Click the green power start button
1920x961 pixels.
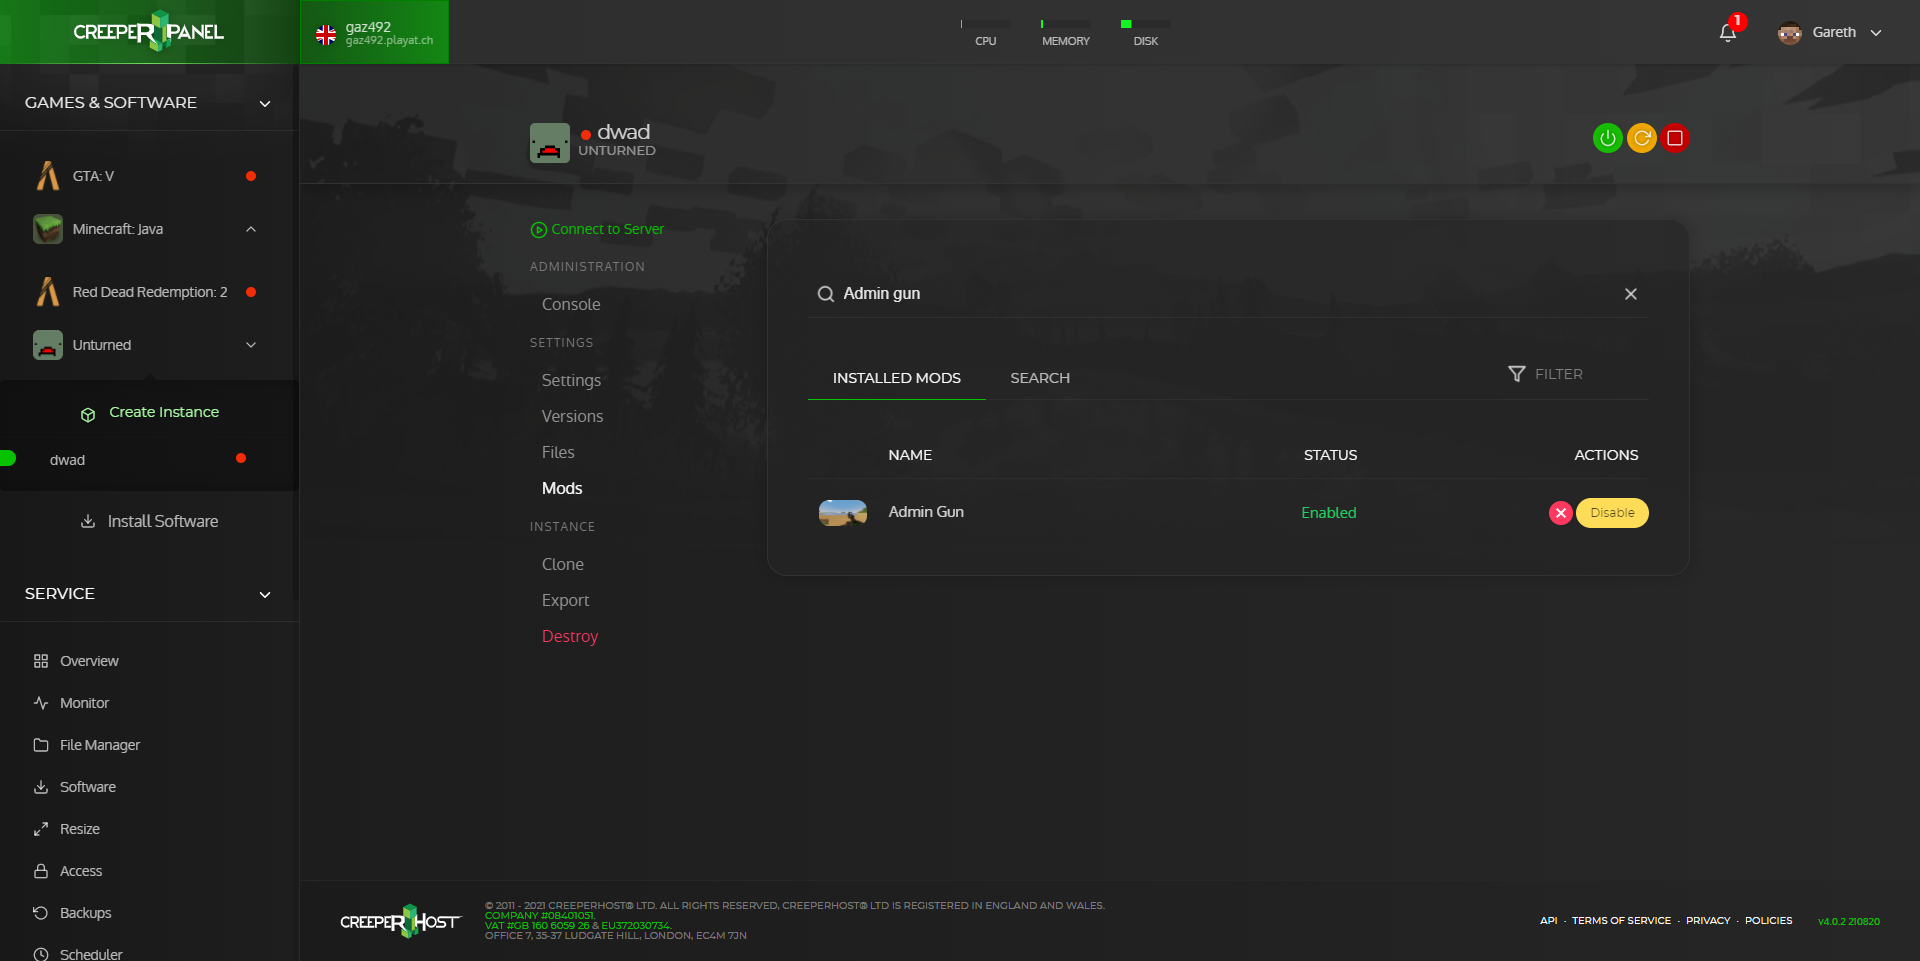point(1607,138)
